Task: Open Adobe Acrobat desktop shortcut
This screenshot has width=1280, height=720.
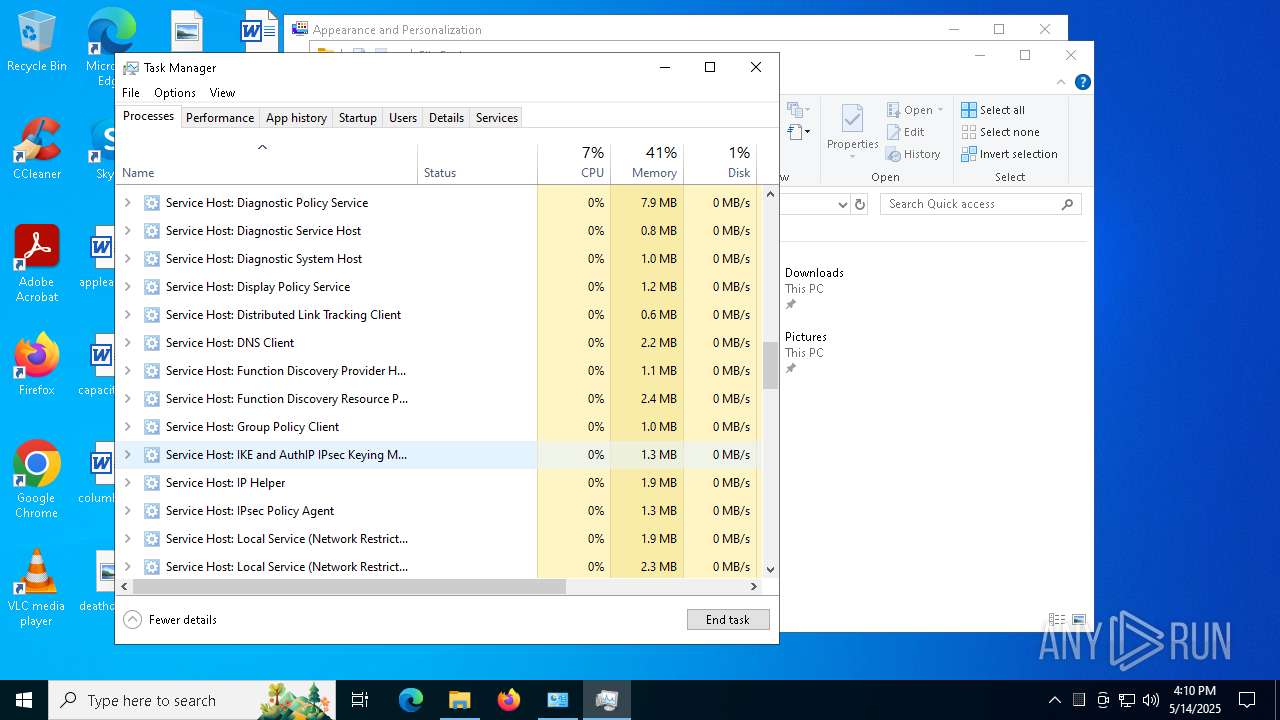Action: coord(37,264)
